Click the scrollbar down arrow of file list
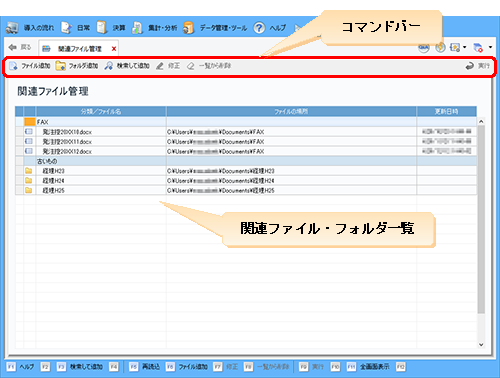500x378 pixels. [x=481, y=345]
